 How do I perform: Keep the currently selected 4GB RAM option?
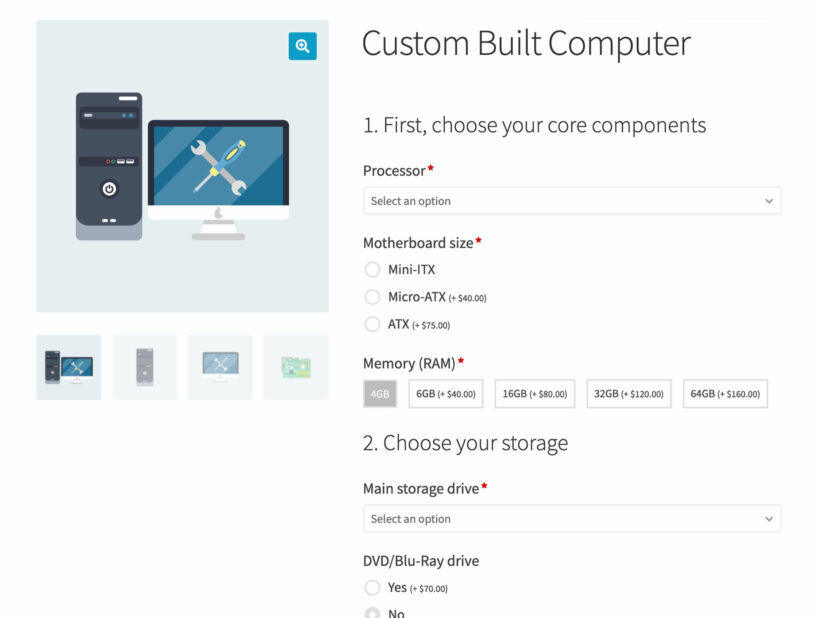pyautogui.click(x=379, y=393)
